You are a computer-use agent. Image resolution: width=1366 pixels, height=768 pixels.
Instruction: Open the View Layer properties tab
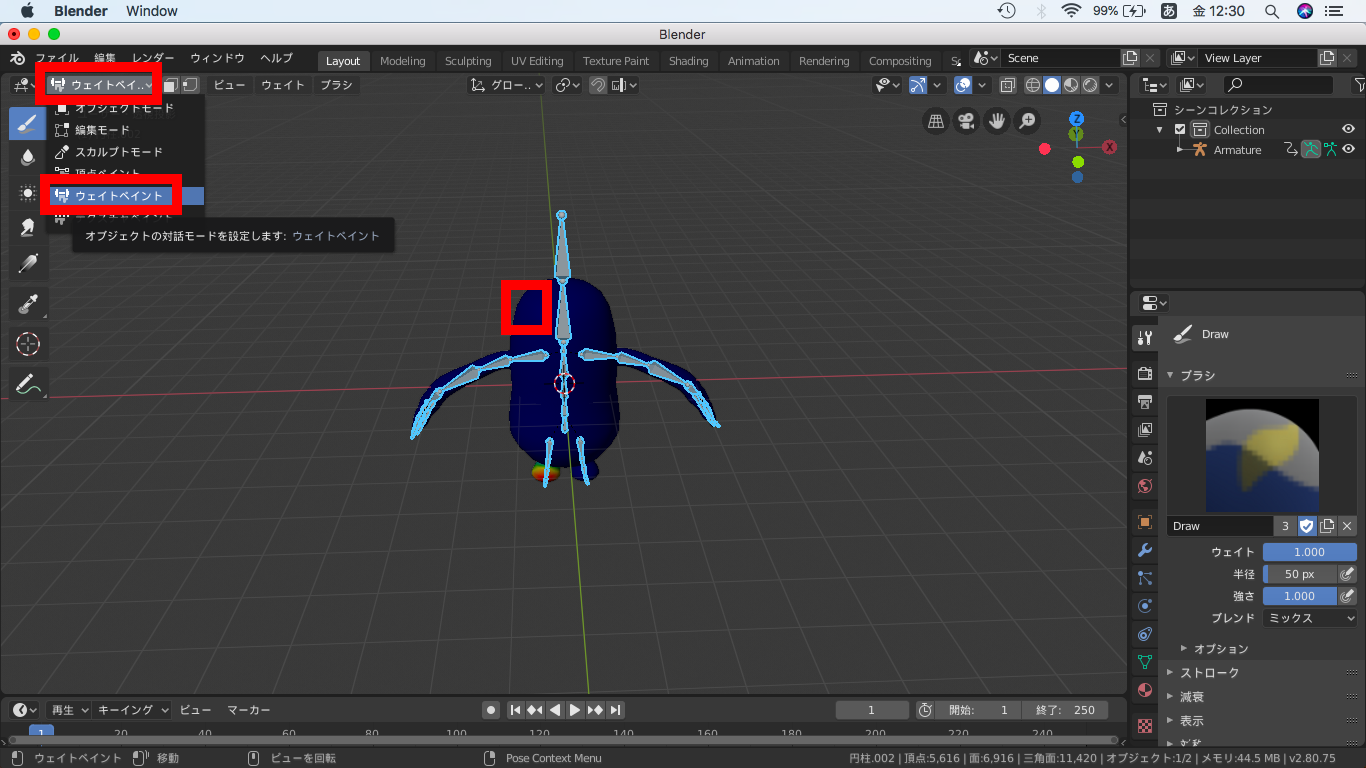click(1145, 430)
